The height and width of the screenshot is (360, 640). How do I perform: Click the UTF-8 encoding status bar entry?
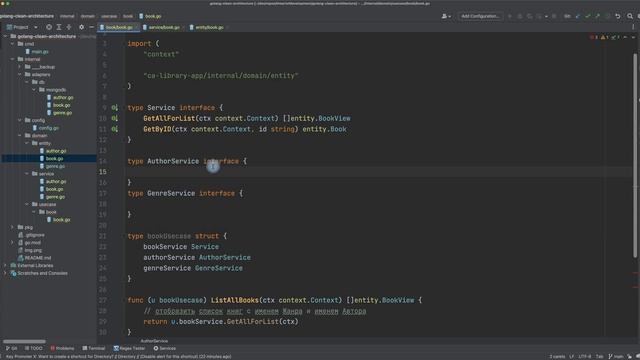[584, 356]
